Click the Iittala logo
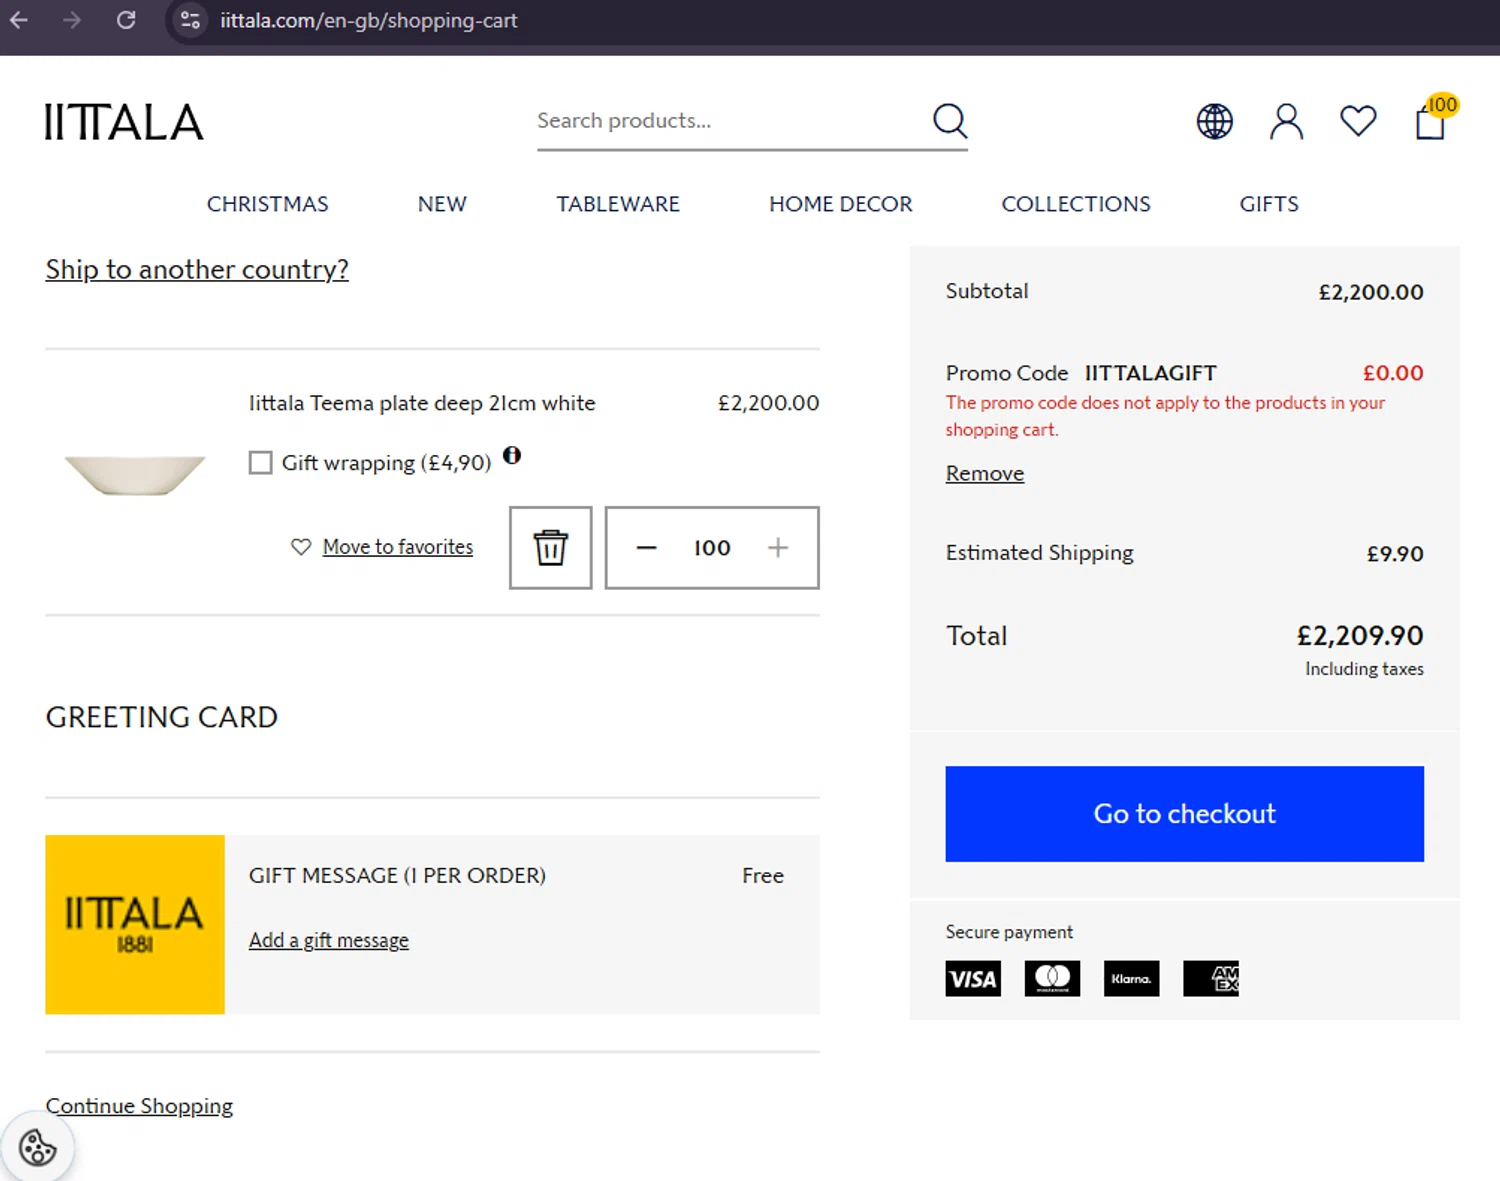 (124, 122)
